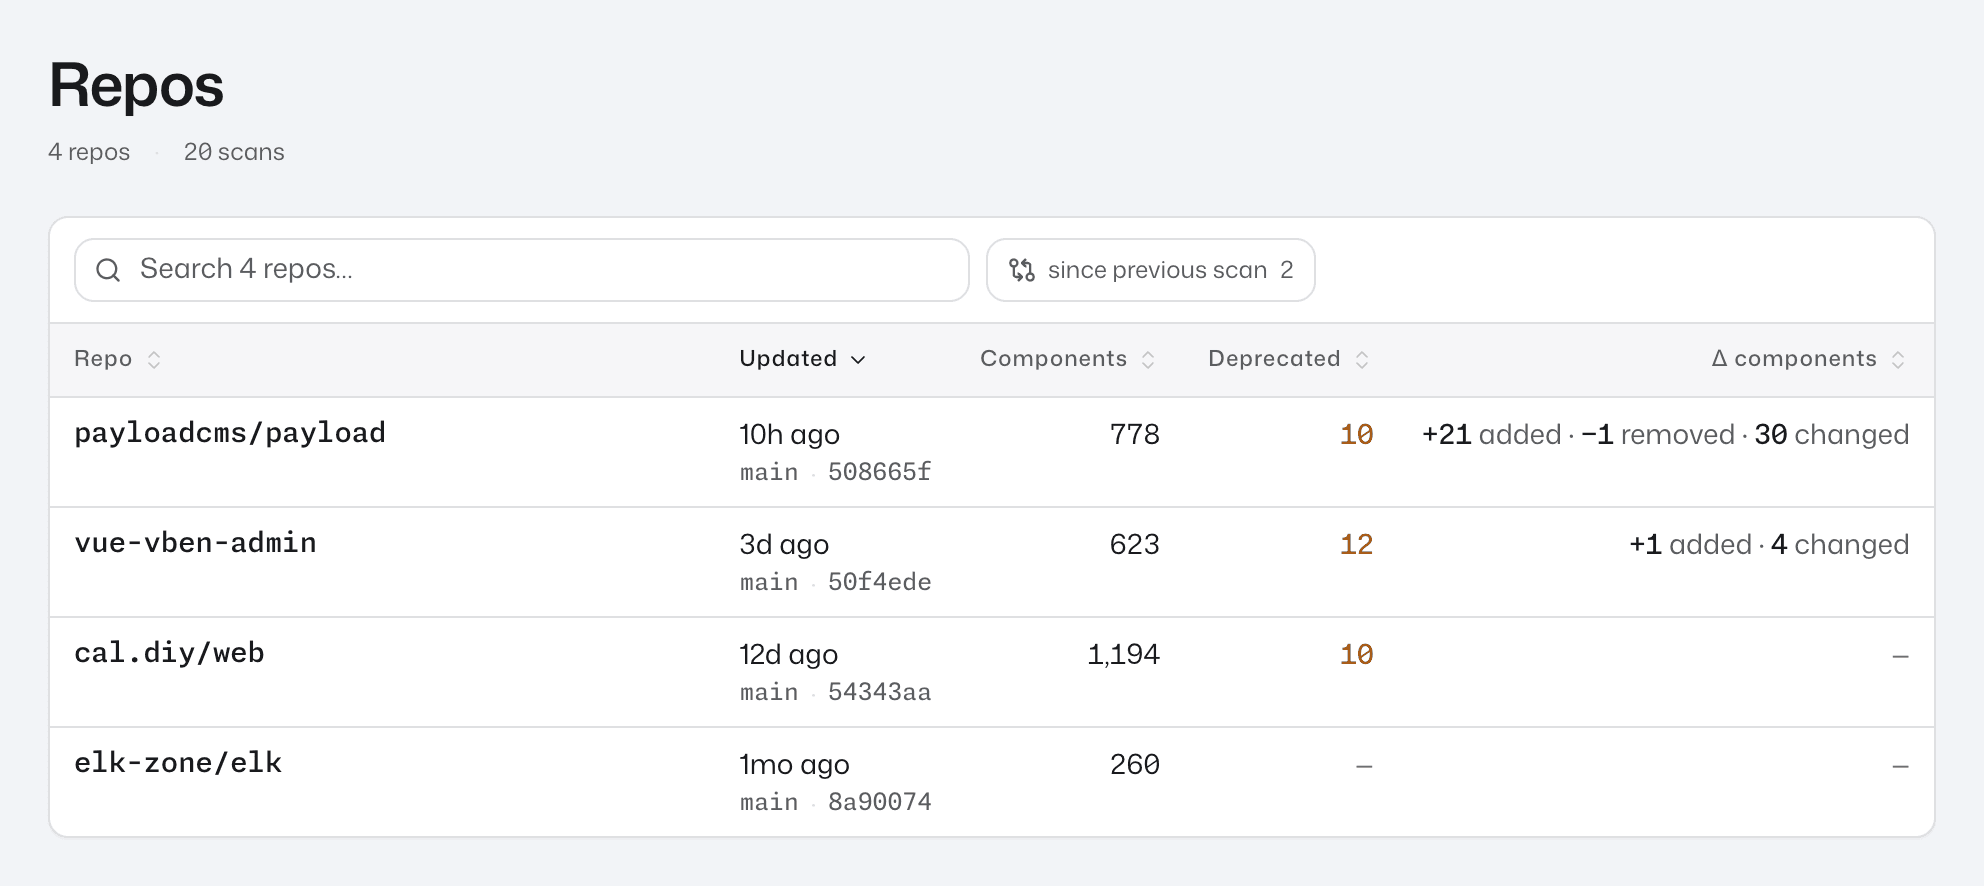Click the '20 scans' summary text
Viewport: 1984px width, 886px height.
click(234, 152)
